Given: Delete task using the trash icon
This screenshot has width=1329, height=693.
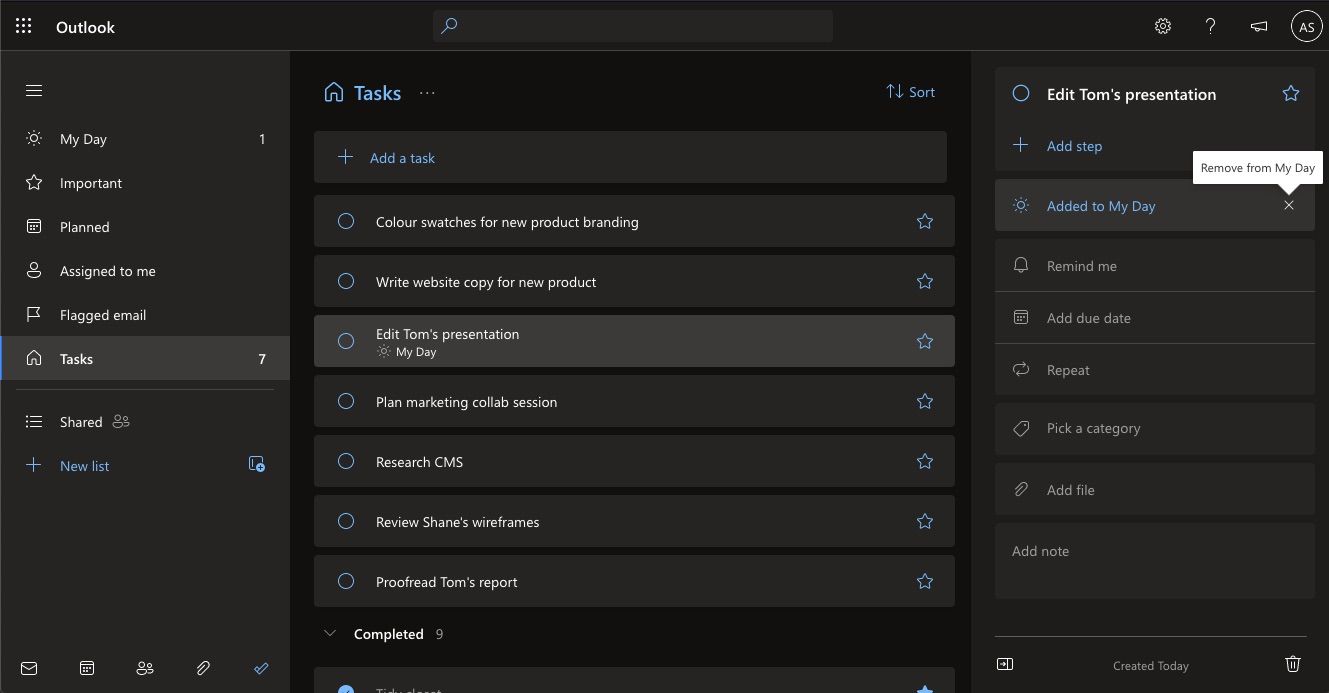Looking at the screenshot, I should (x=1292, y=664).
